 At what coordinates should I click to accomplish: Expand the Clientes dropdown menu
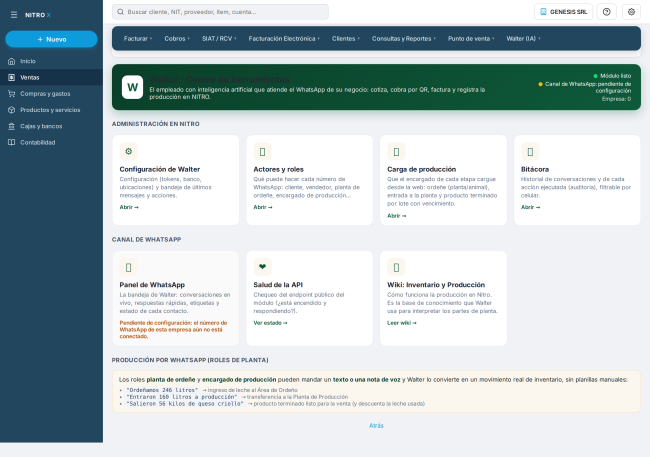tap(346, 39)
